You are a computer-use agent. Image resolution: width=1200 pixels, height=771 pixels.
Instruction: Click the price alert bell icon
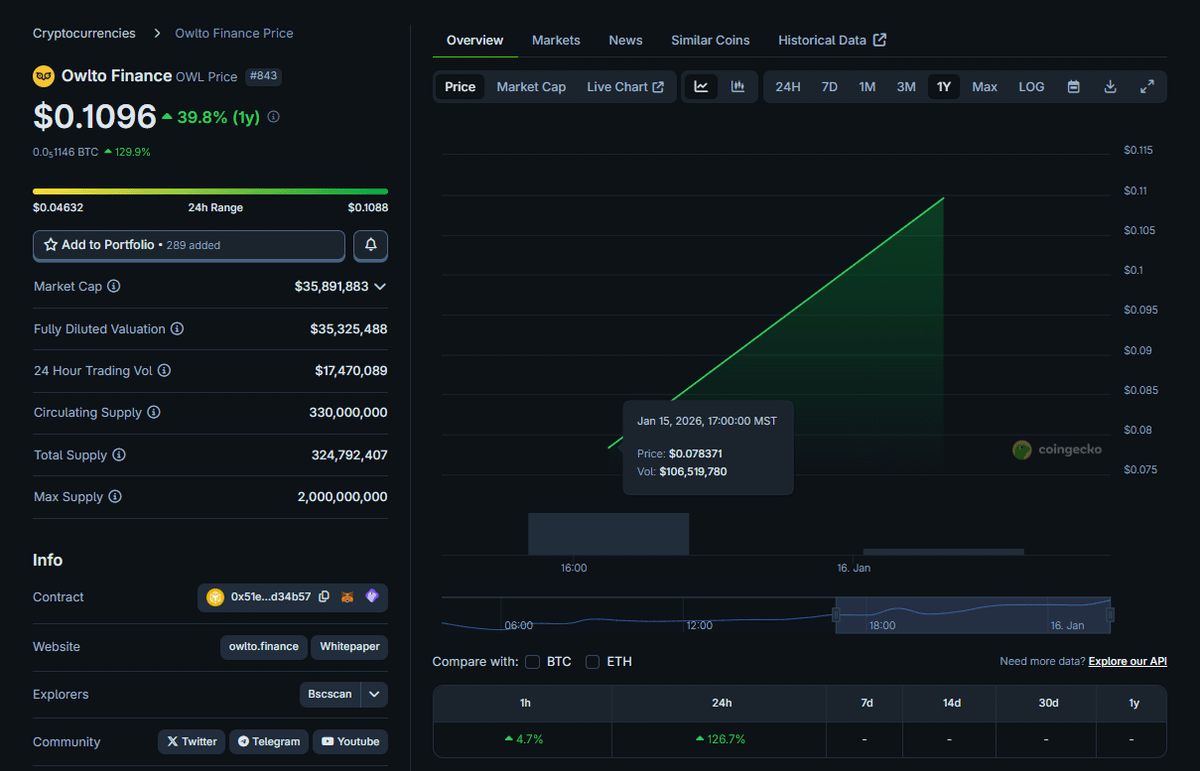coord(371,245)
